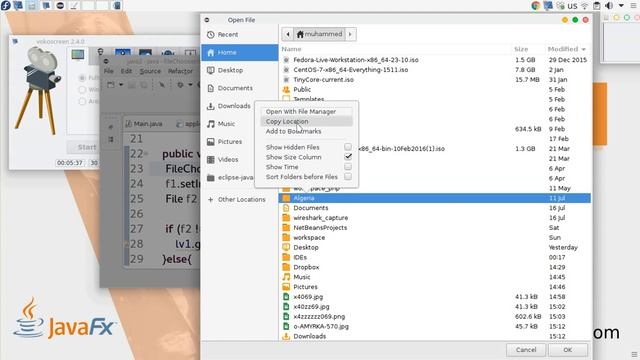Image resolution: width=640 pixels, height=360 pixels.
Task: Click Pictures folder icon in file list
Action: (286, 287)
